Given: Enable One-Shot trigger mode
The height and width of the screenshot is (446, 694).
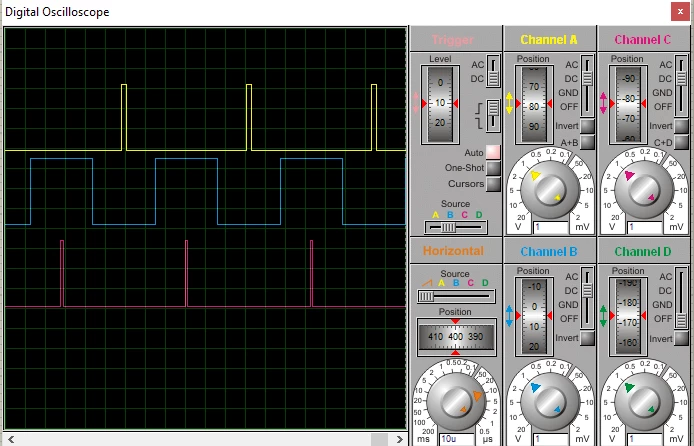Looking at the screenshot, I should pos(493,168).
